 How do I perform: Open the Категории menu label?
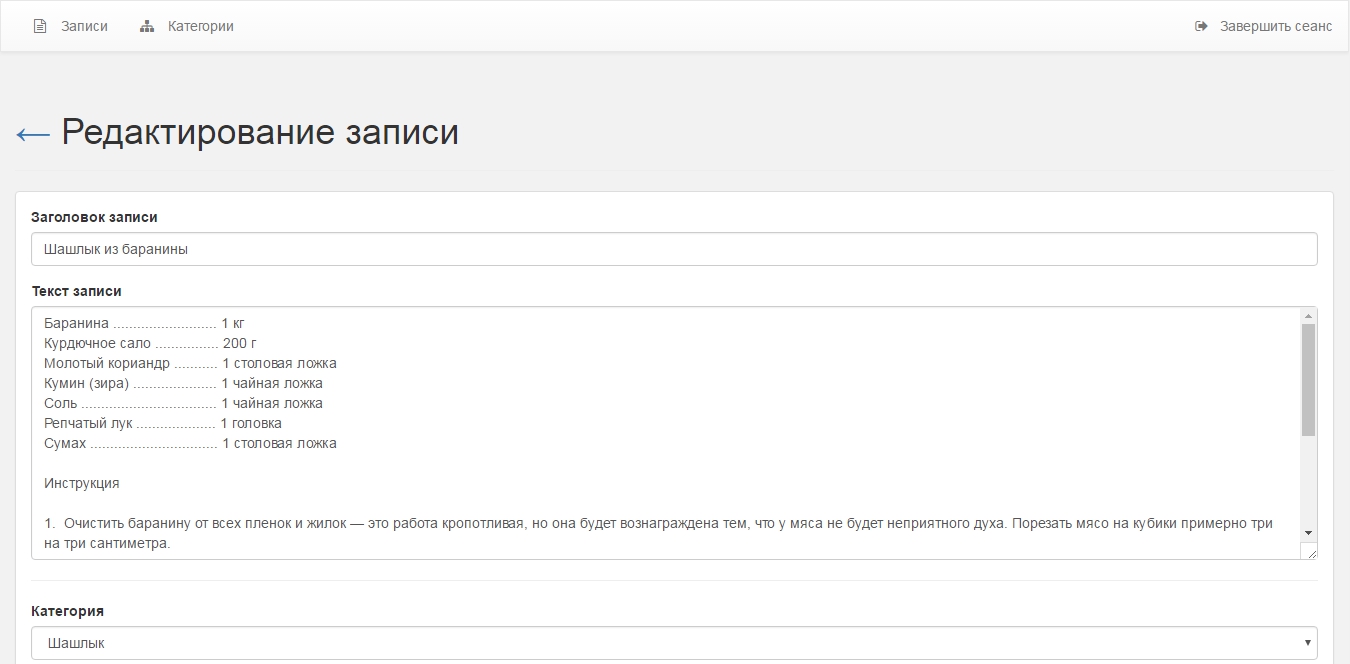click(200, 26)
